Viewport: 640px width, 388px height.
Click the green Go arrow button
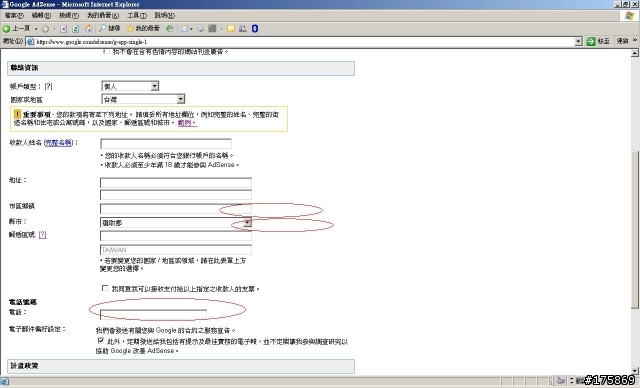point(591,42)
